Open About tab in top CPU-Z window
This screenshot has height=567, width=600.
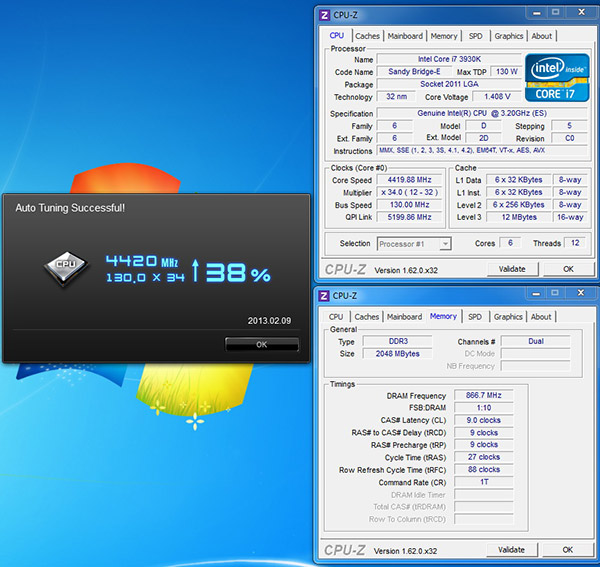[542, 36]
